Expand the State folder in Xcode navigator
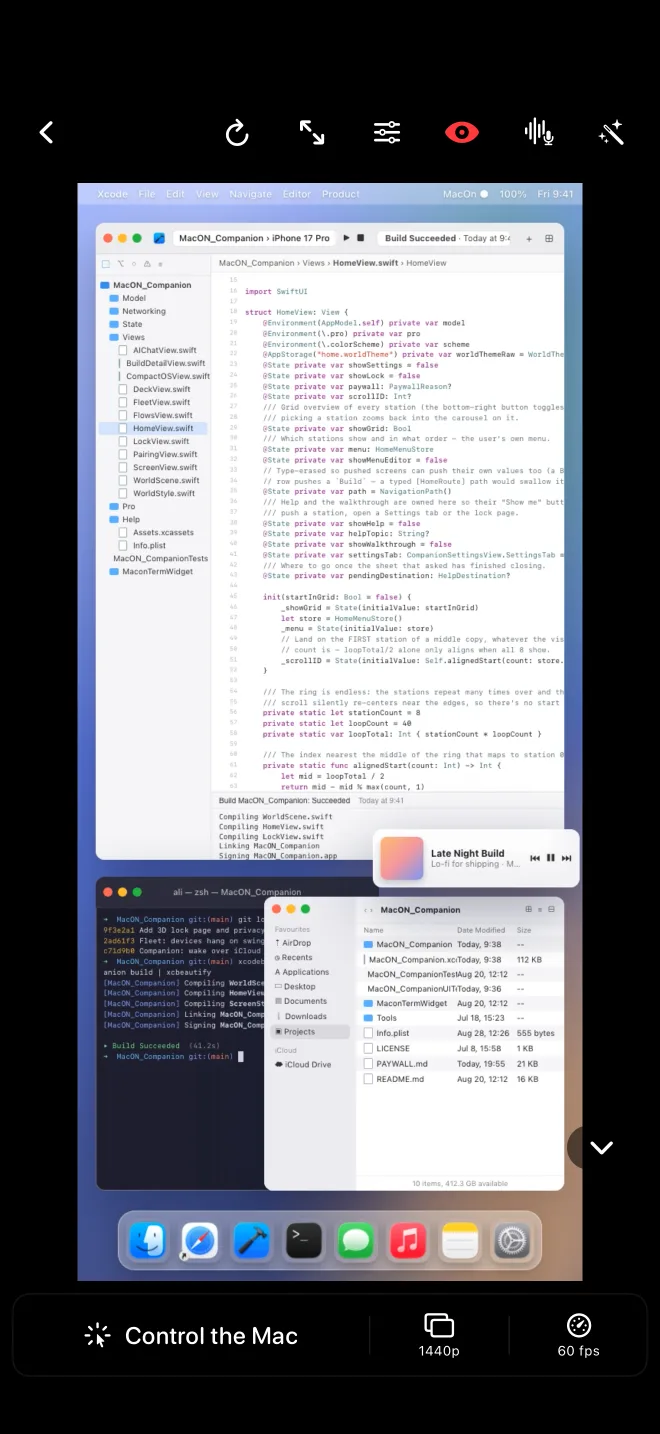This screenshot has height=1434, width=660. pos(125,324)
